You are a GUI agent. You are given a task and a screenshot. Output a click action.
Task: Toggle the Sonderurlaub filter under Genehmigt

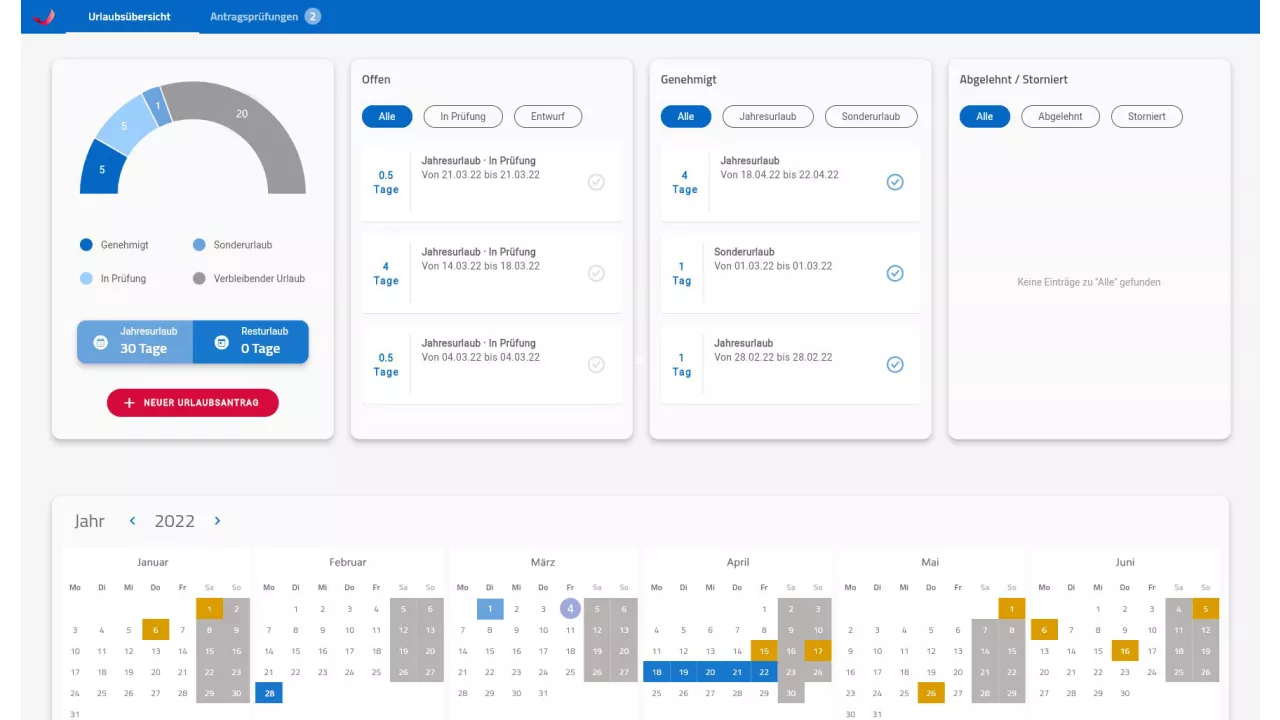(x=871, y=116)
